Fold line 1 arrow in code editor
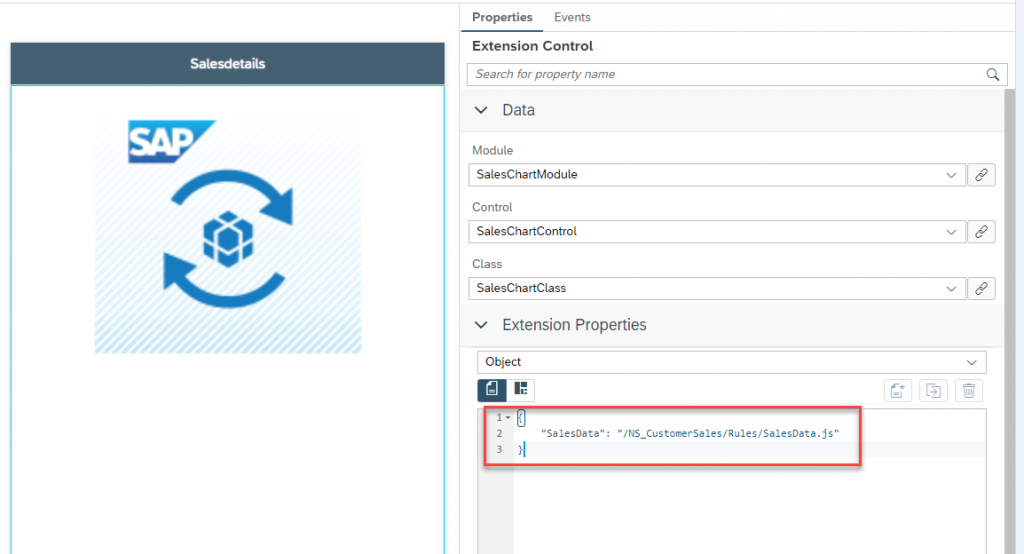1024x554 pixels. tap(508, 417)
